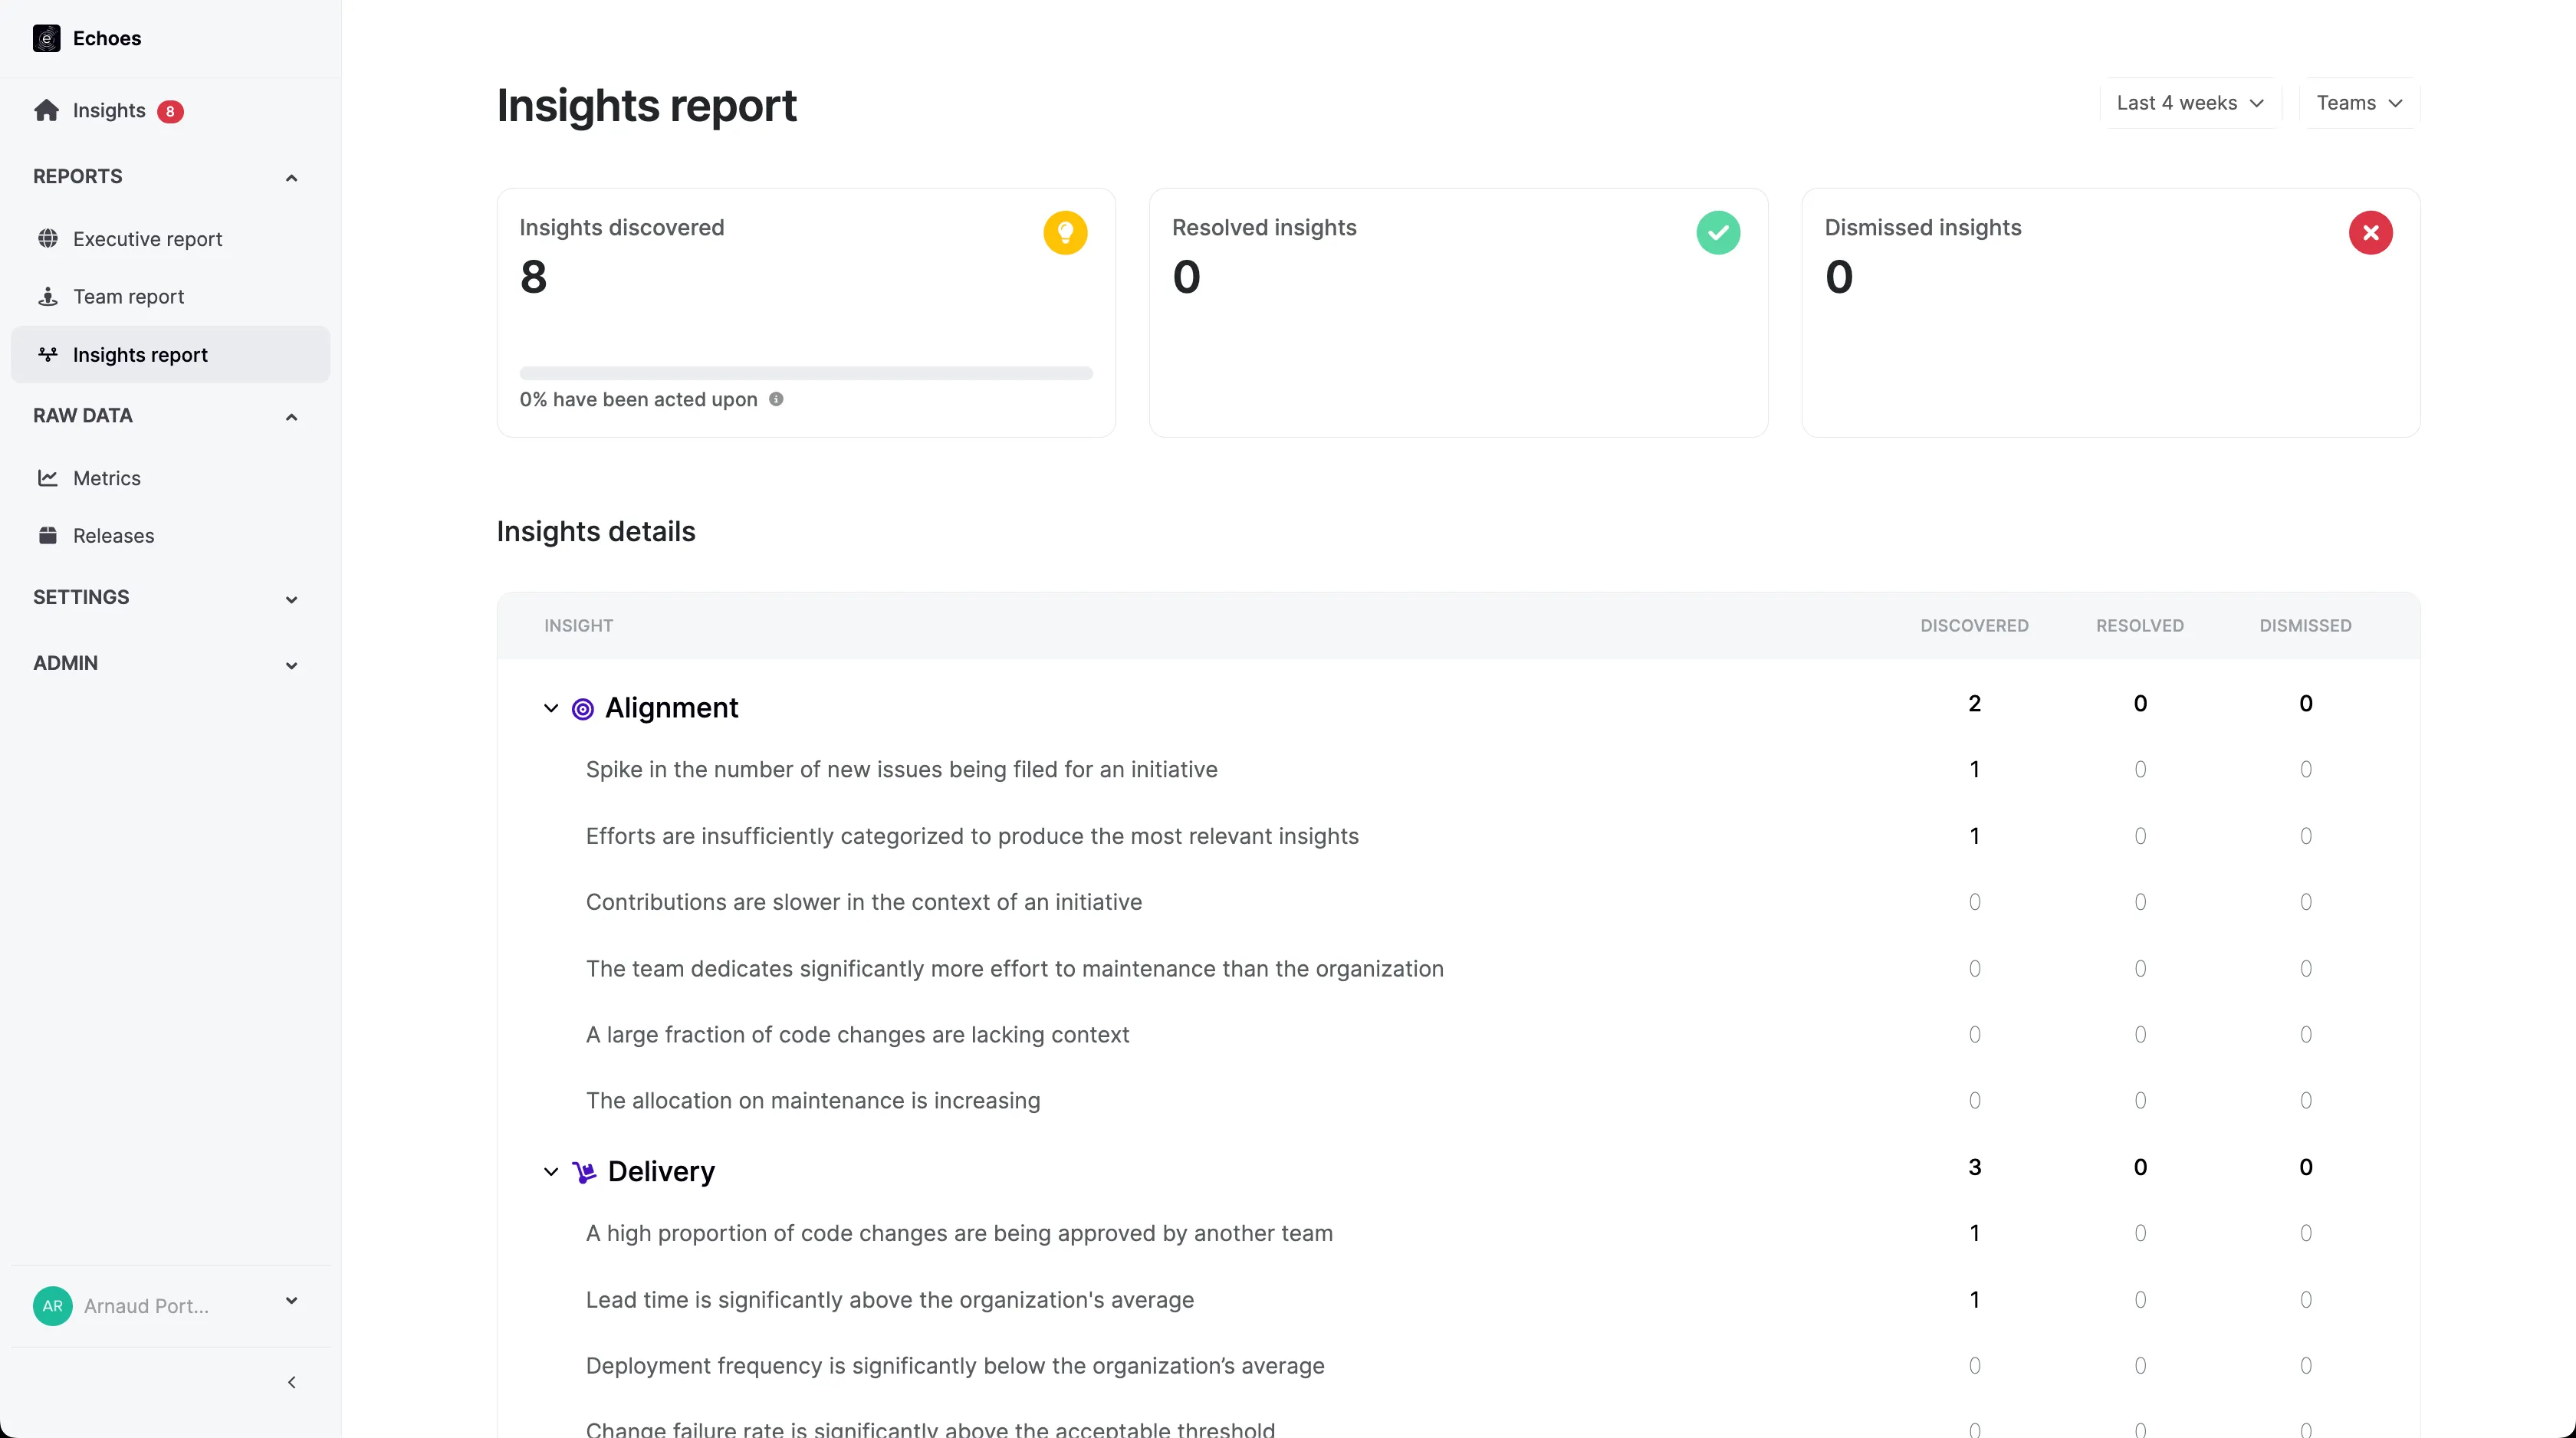Click the AR user avatar
Screen dimensions: 2576x1438
click(52, 1306)
